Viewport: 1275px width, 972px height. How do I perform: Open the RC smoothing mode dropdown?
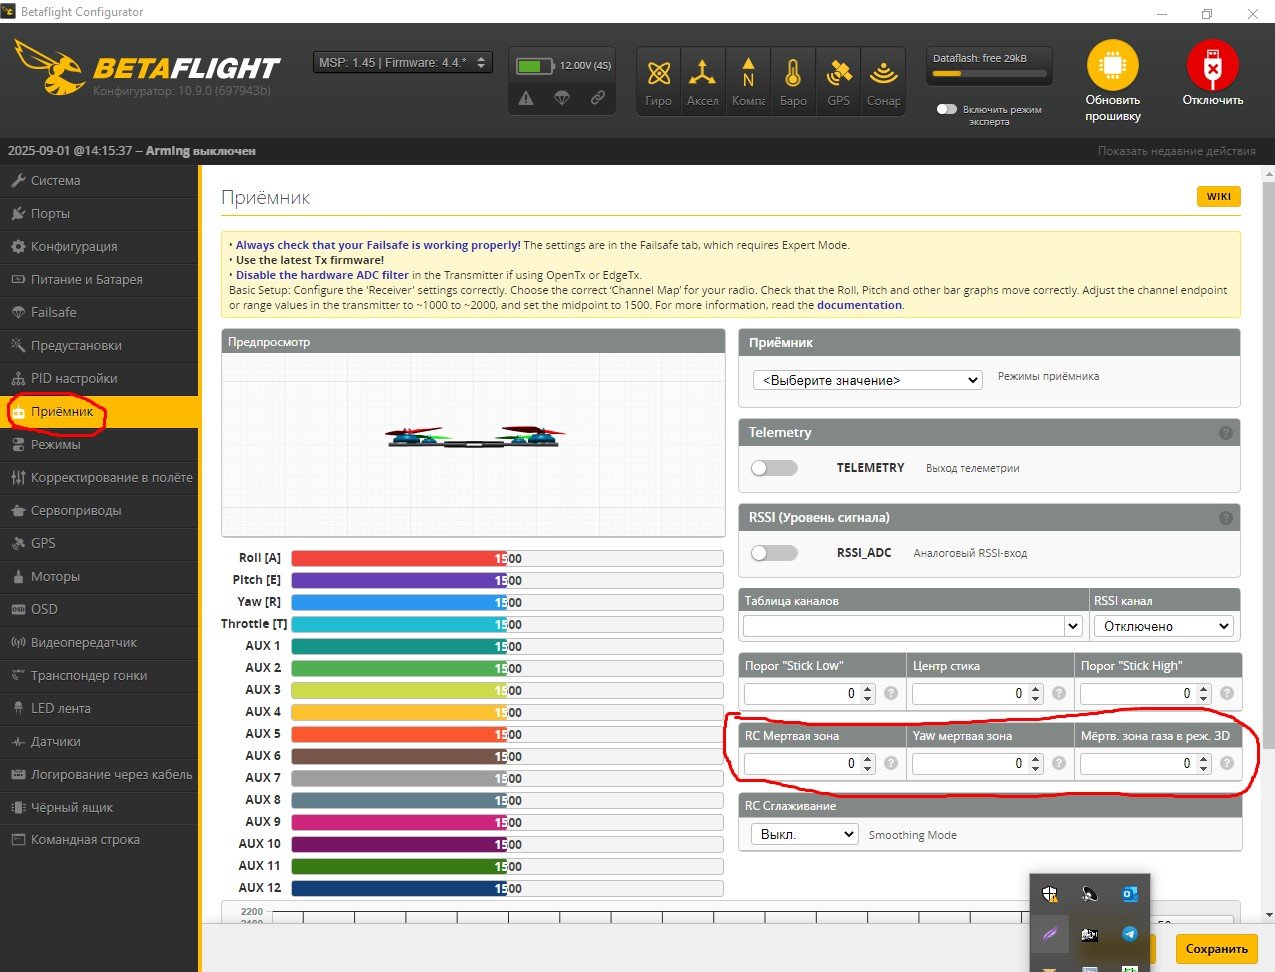pos(804,834)
